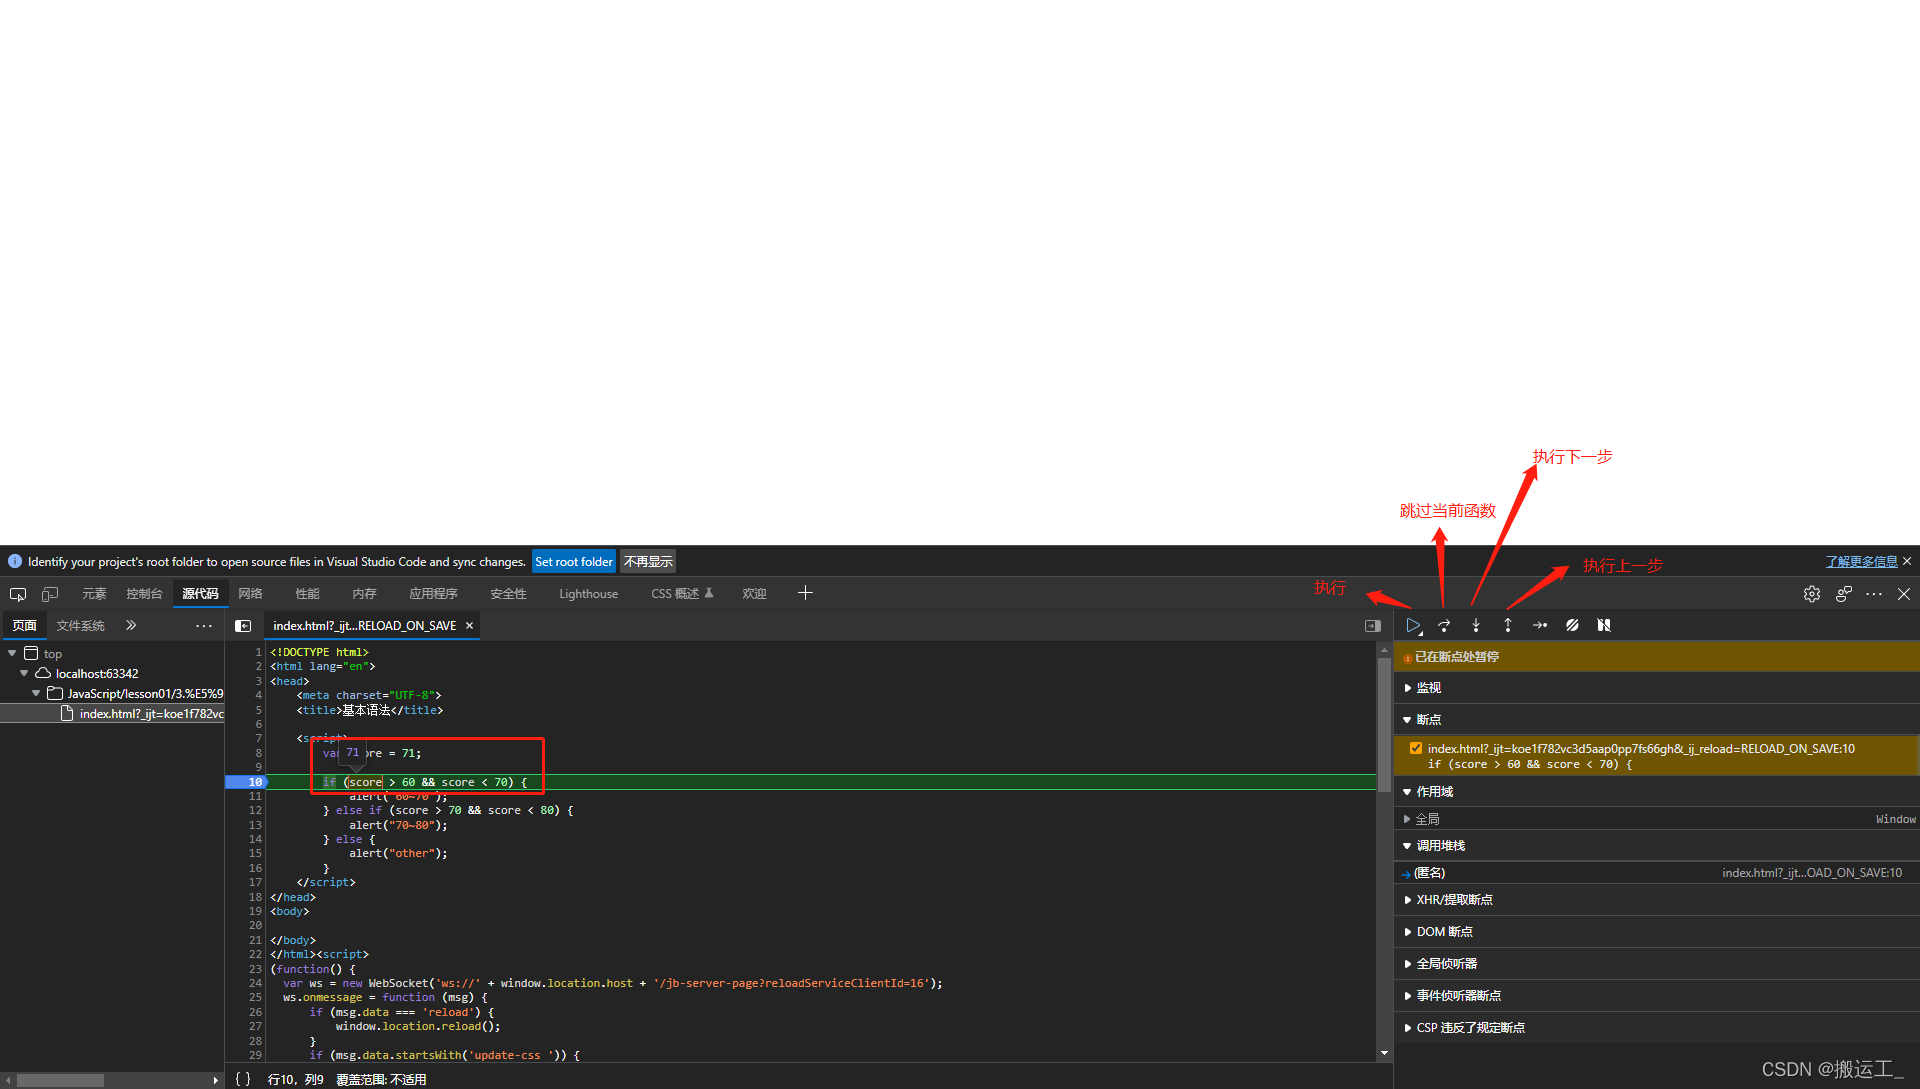
Task: Click the Step out of function icon
Action: pyautogui.click(x=1508, y=625)
